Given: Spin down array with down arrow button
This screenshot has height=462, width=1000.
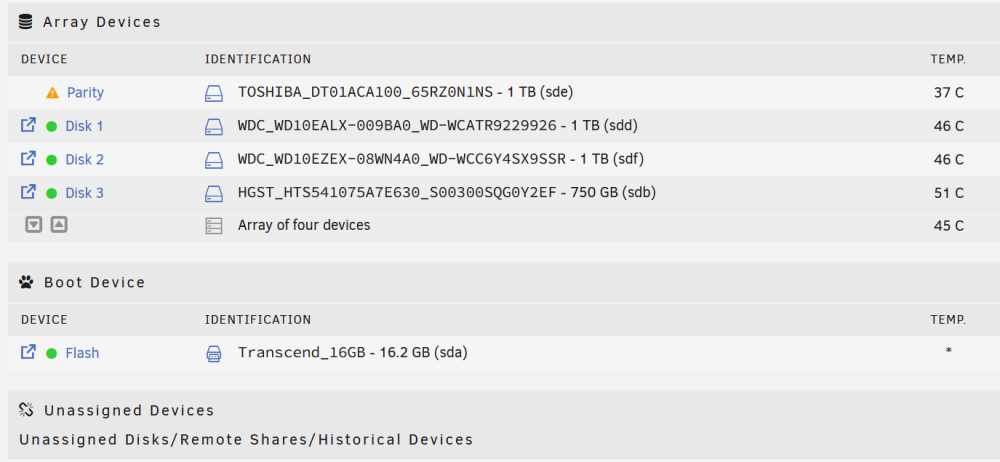Looking at the screenshot, I should click(34, 225).
